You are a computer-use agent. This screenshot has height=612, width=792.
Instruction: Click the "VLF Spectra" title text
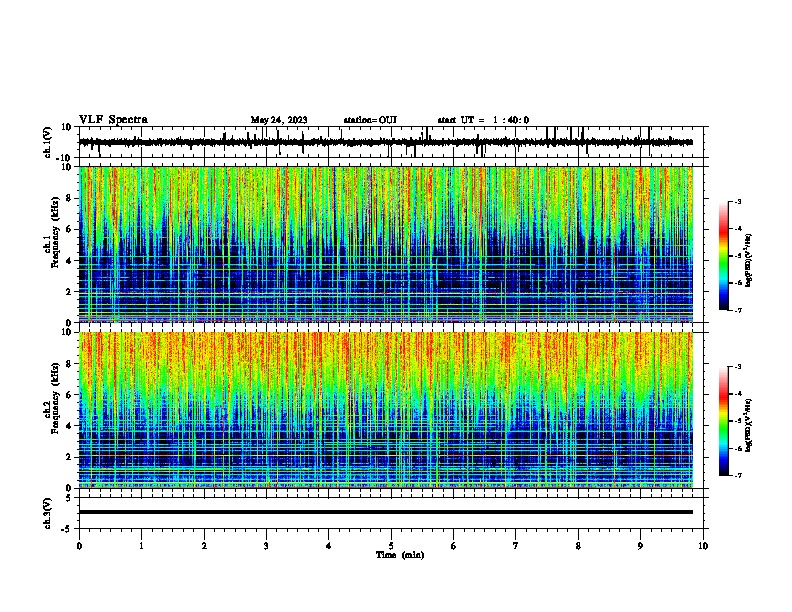click(113, 120)
